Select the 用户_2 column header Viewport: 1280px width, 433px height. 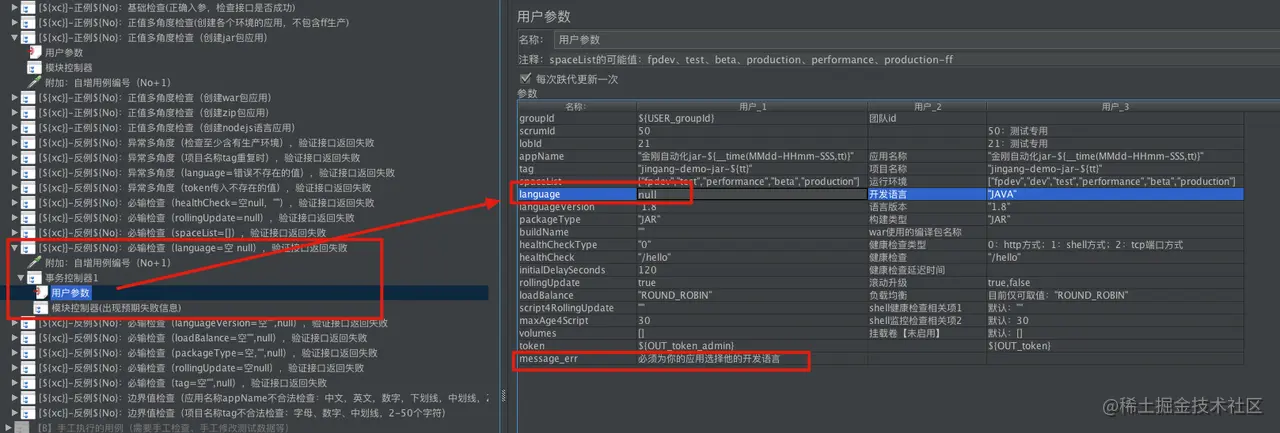[x=926, y=106]
